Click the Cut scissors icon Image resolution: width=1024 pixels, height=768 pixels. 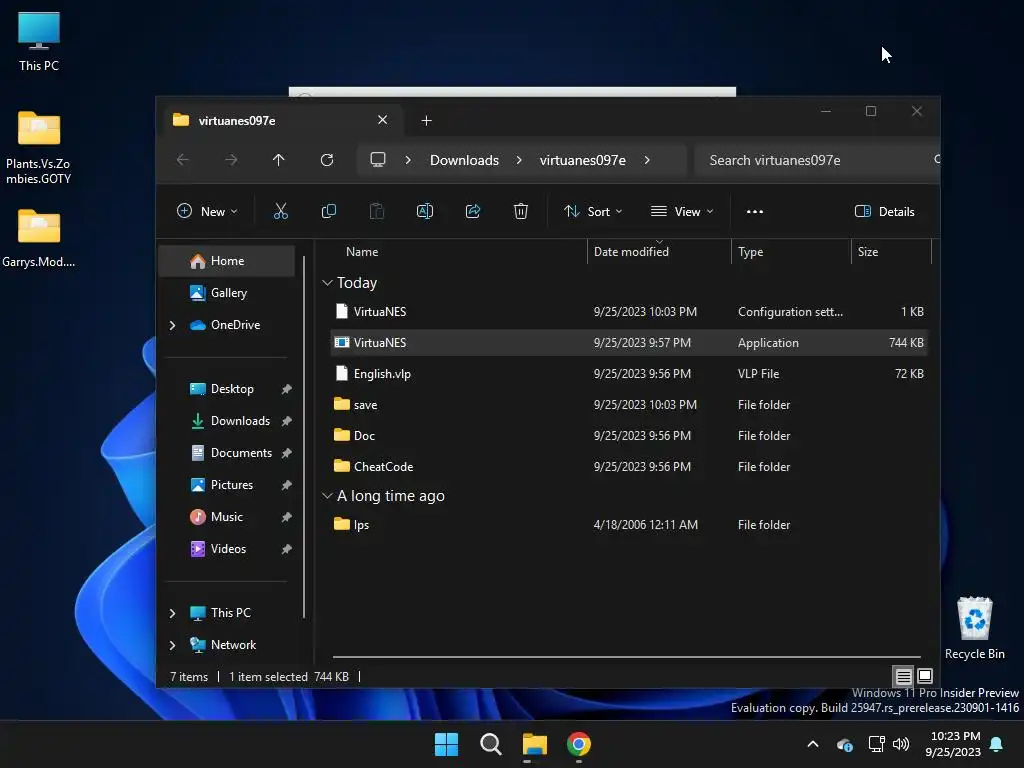click(280, 212)
